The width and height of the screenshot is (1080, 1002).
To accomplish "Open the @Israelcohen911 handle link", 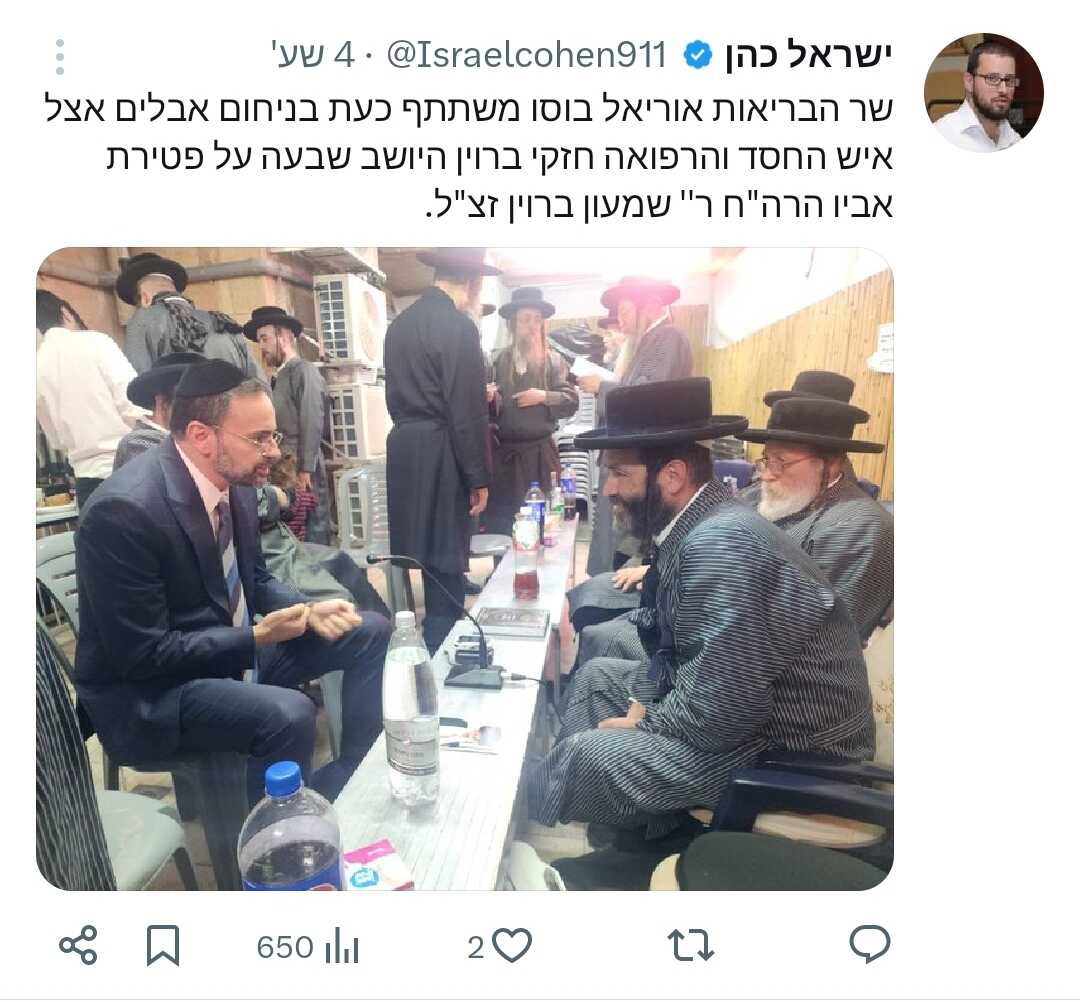I will [x=527, y=54].
